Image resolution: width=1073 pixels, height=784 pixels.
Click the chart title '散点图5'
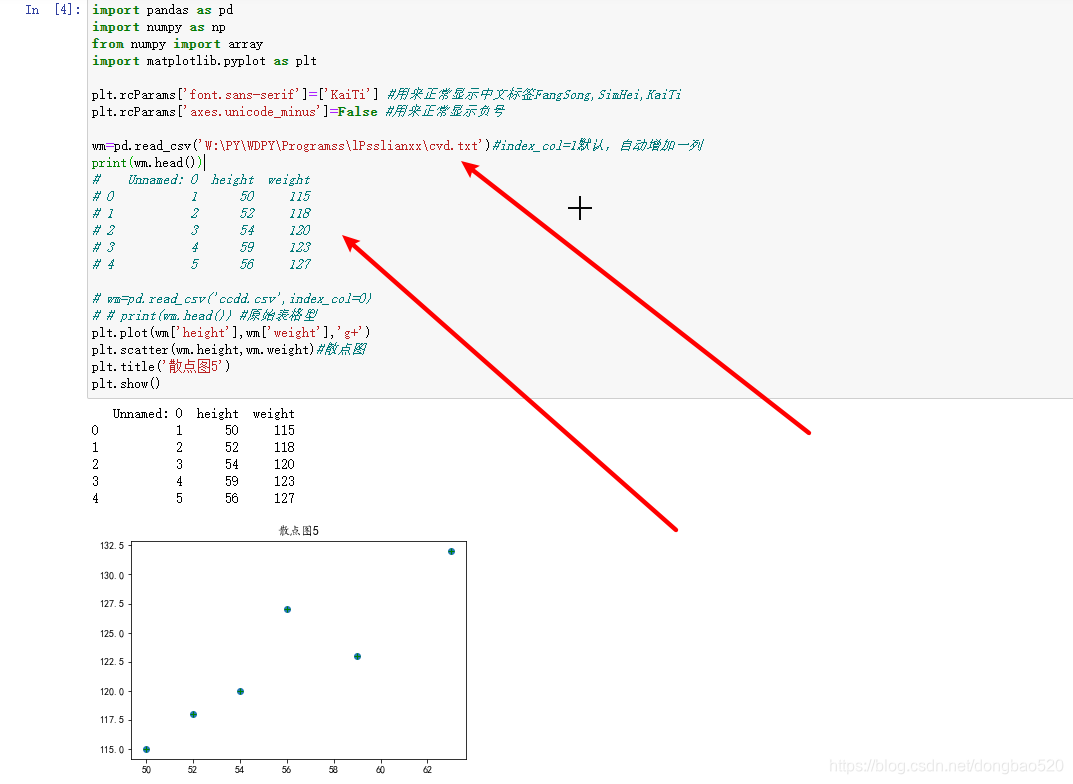point(299,531)
